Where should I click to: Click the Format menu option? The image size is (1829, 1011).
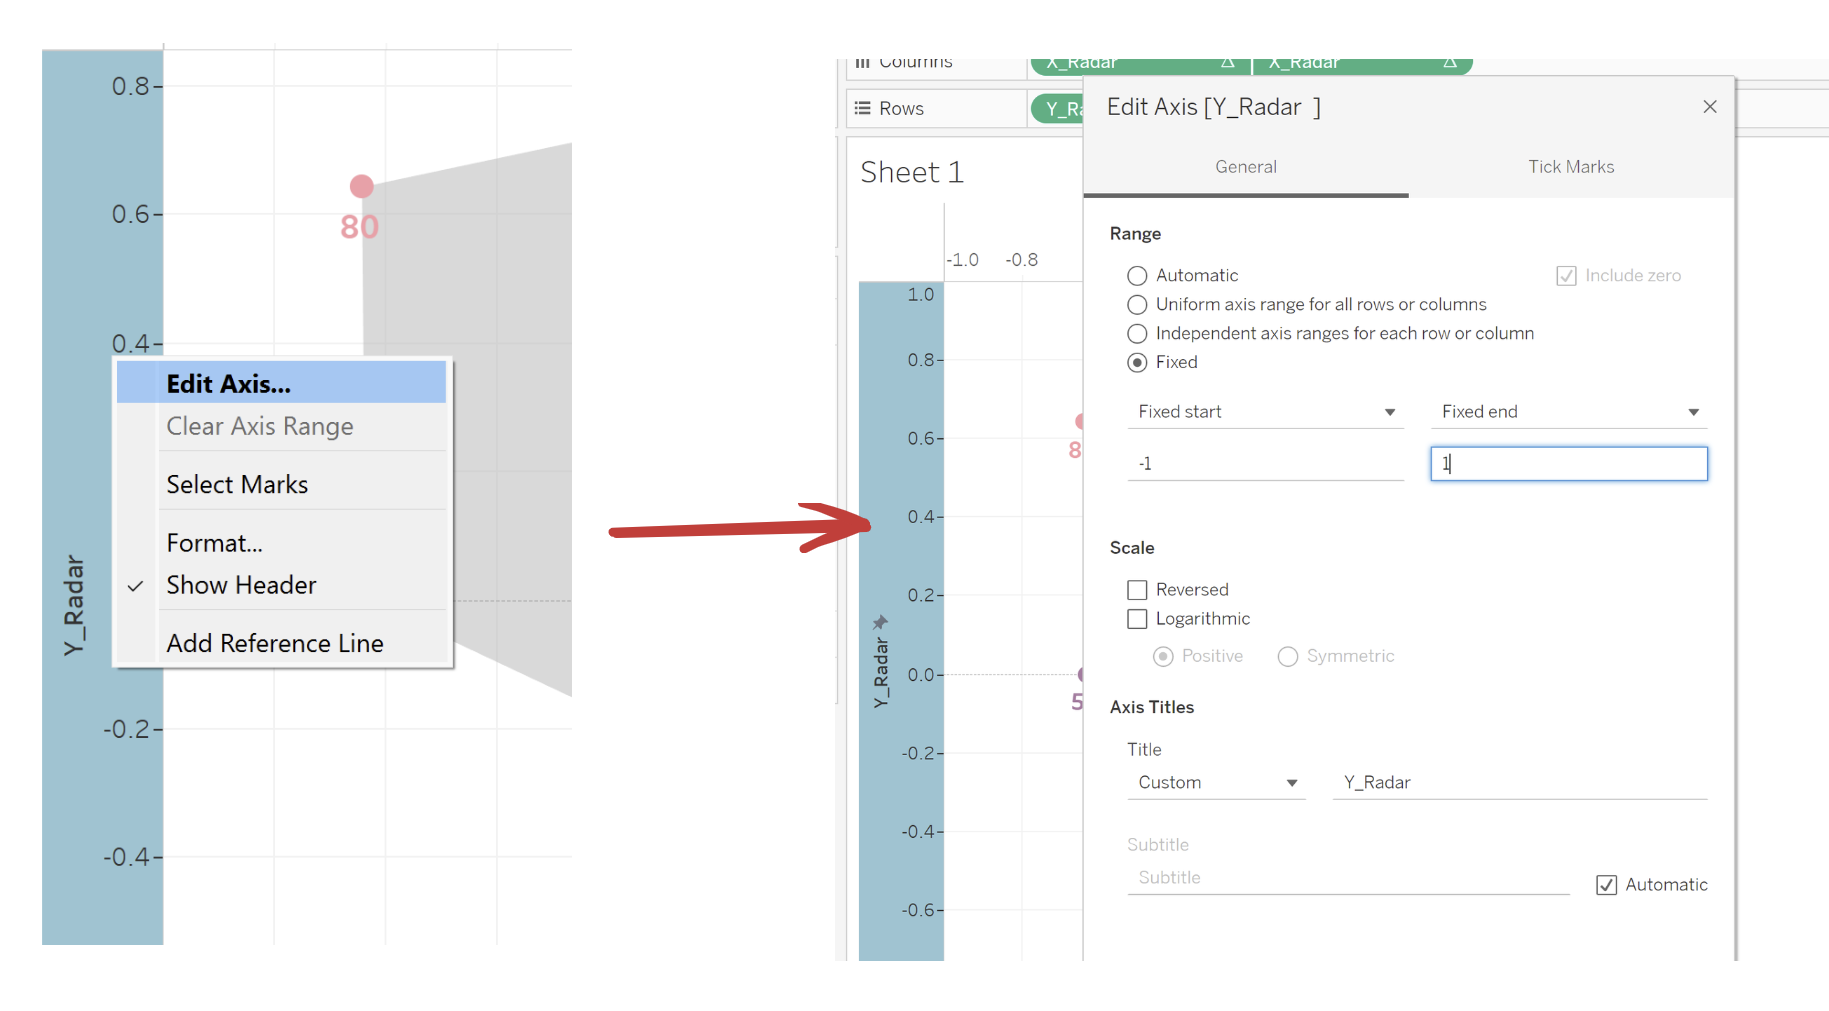(x=214, y=543)
